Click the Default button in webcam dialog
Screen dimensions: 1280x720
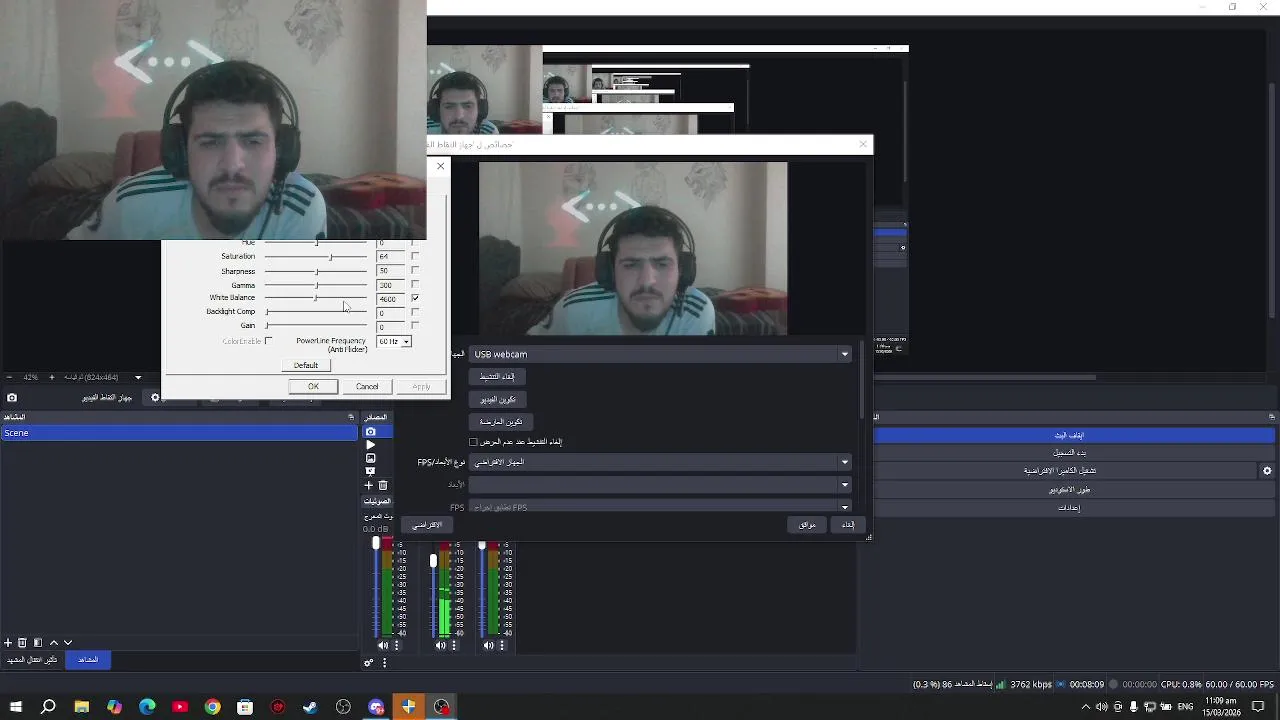(306, 365)
